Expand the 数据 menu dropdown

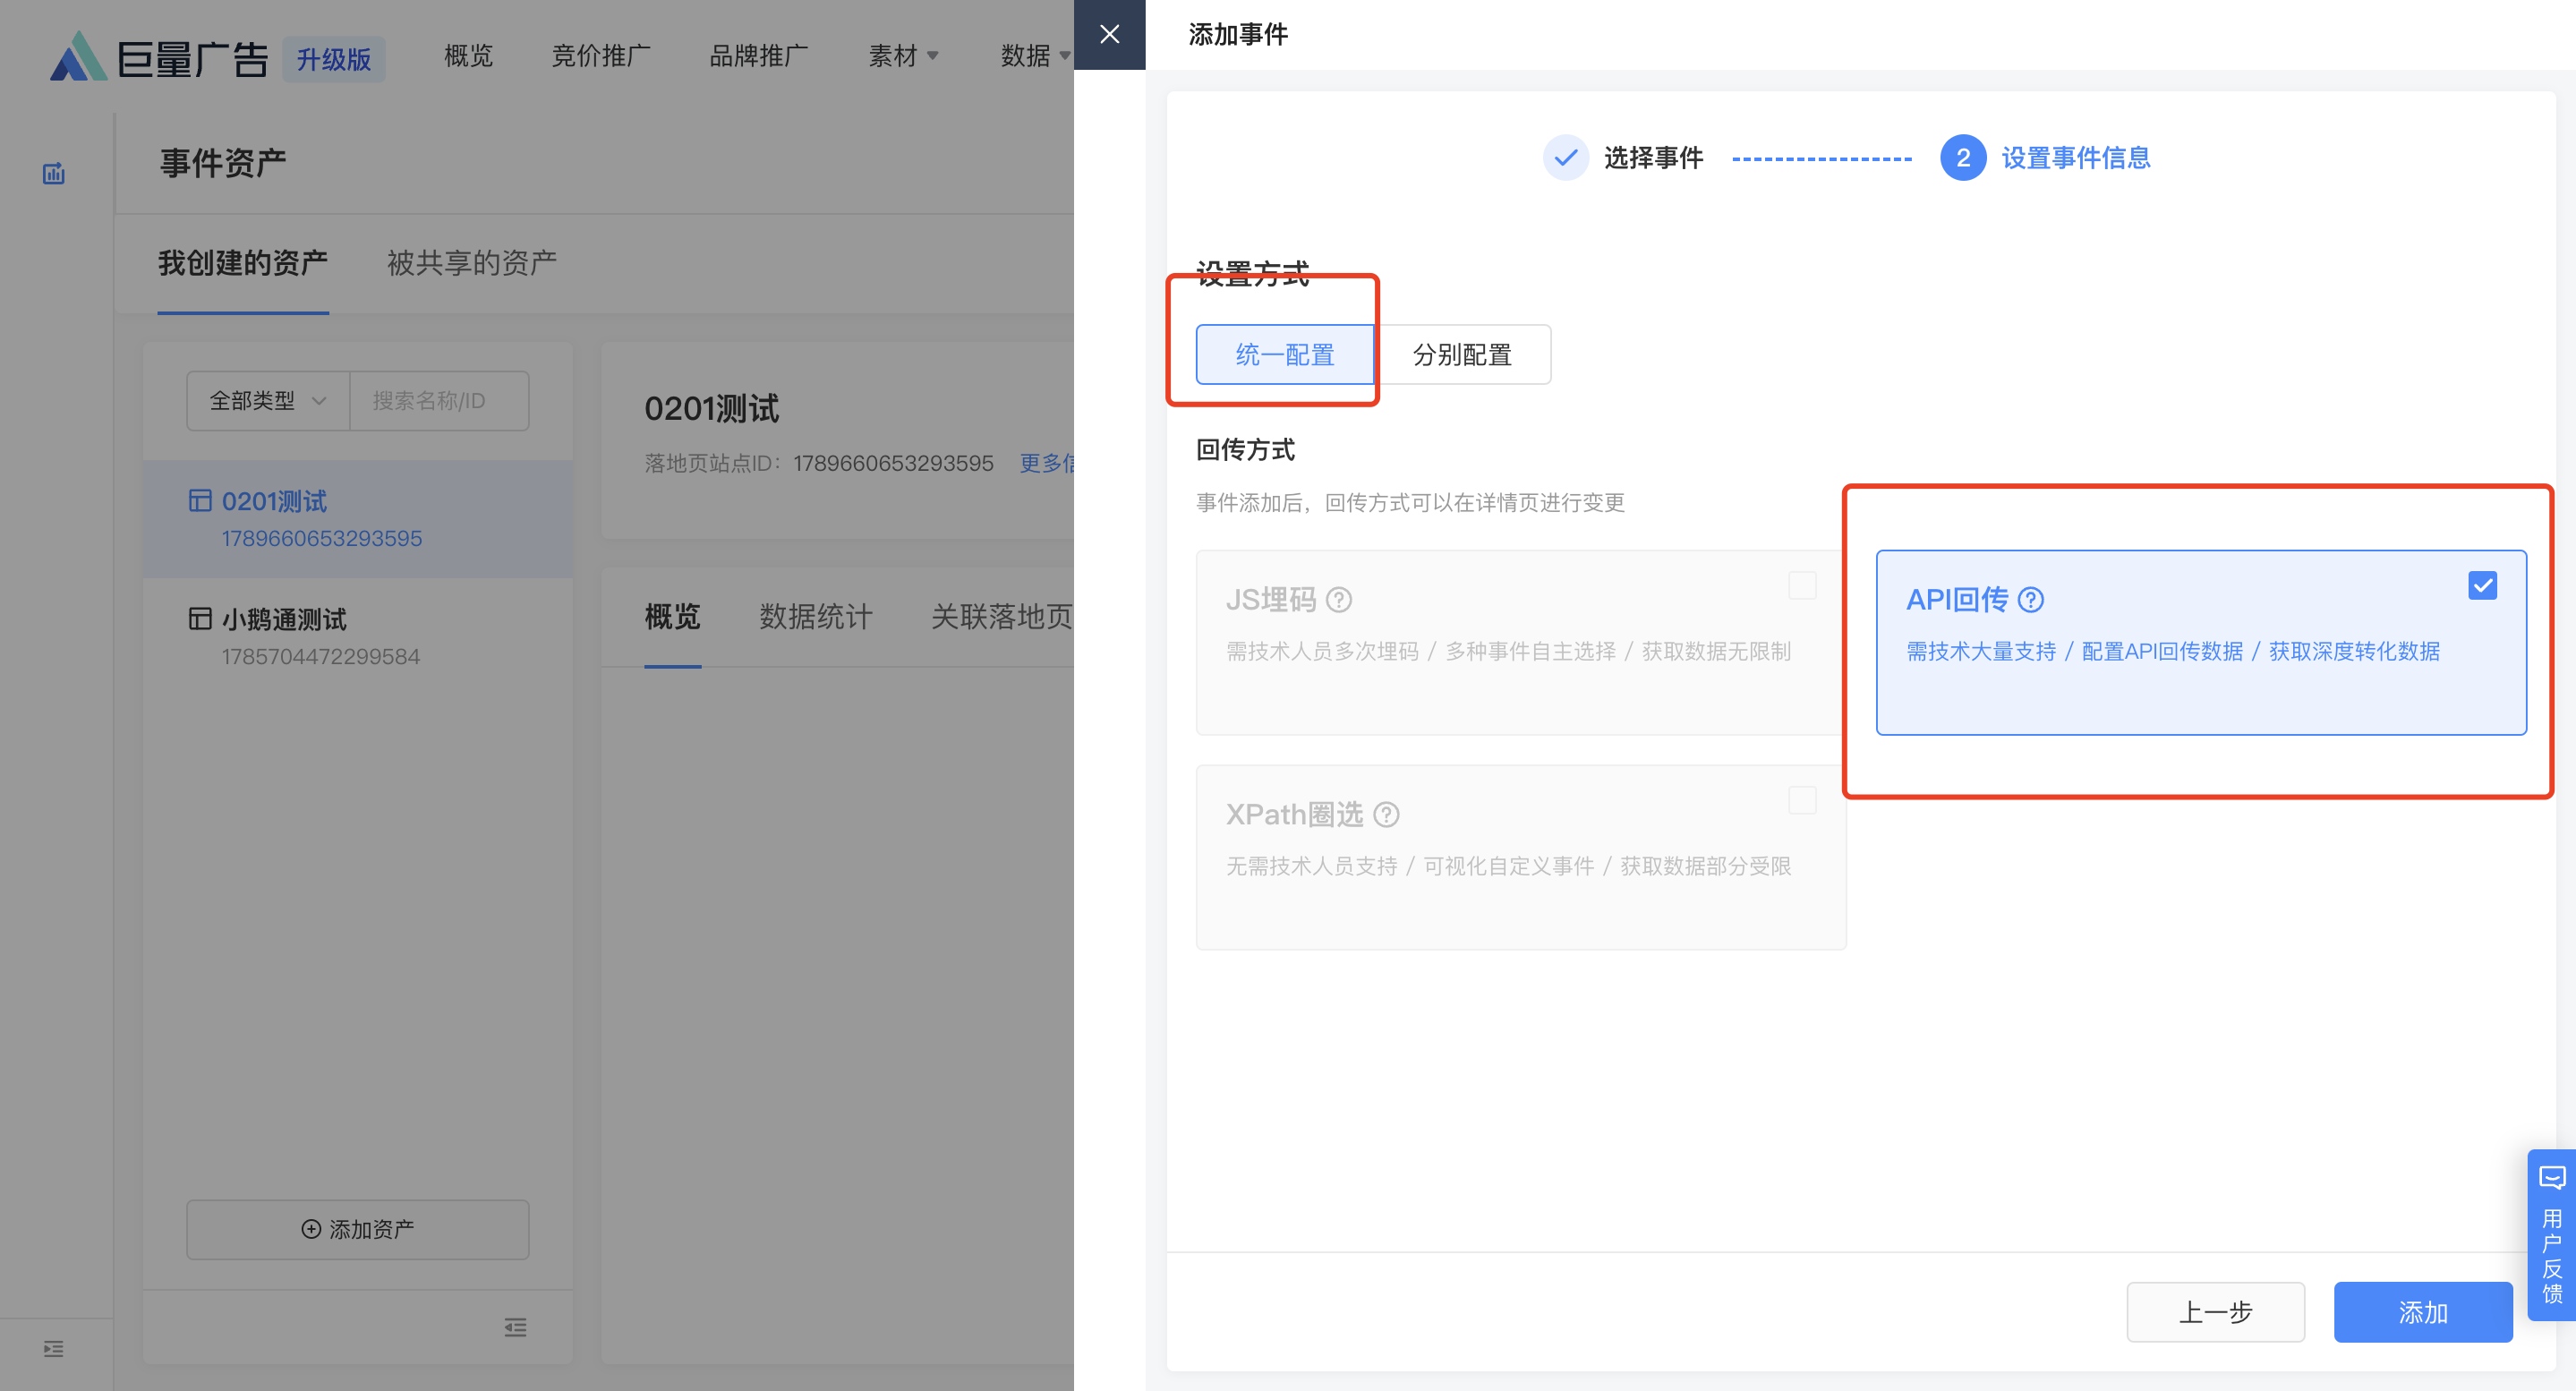[1036, 56]
